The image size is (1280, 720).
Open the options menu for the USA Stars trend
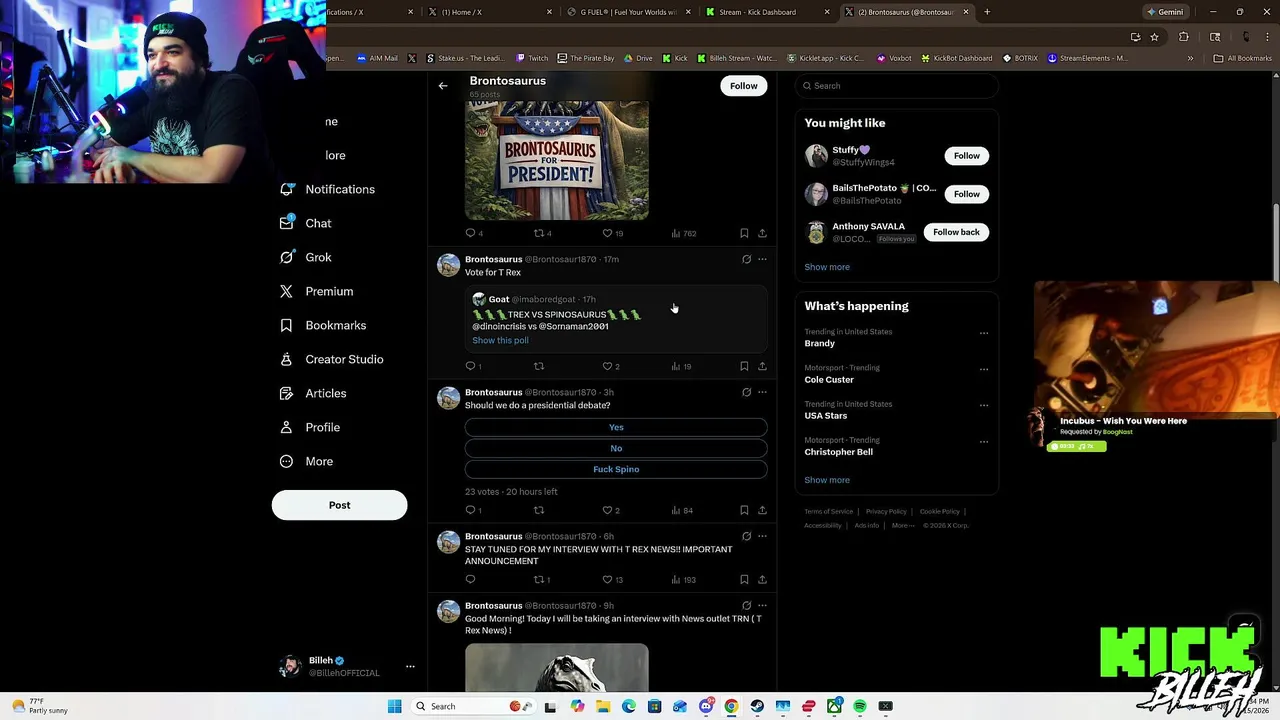tap(984, 406)
